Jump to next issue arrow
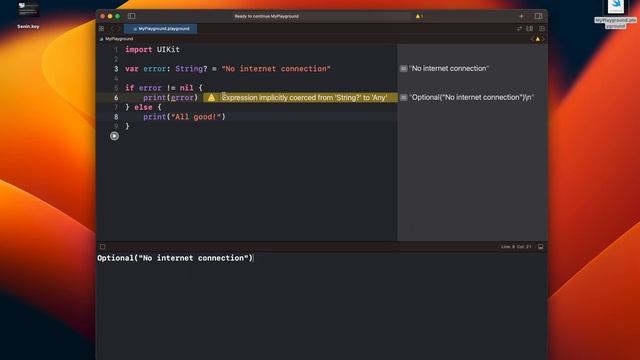 pos(543,39)
